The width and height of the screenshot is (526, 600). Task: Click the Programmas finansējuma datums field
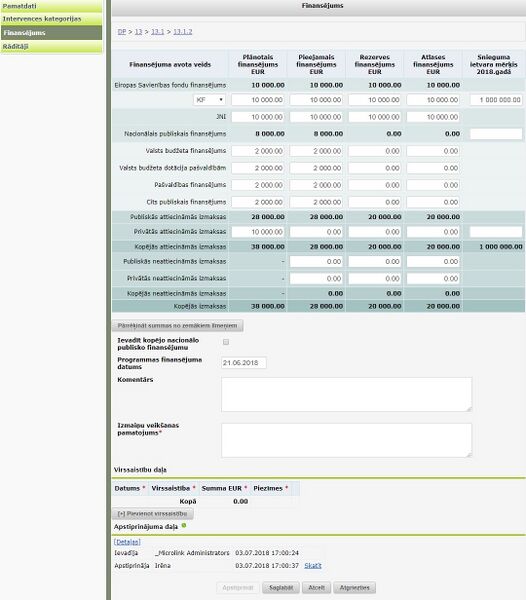click(244, 363)
